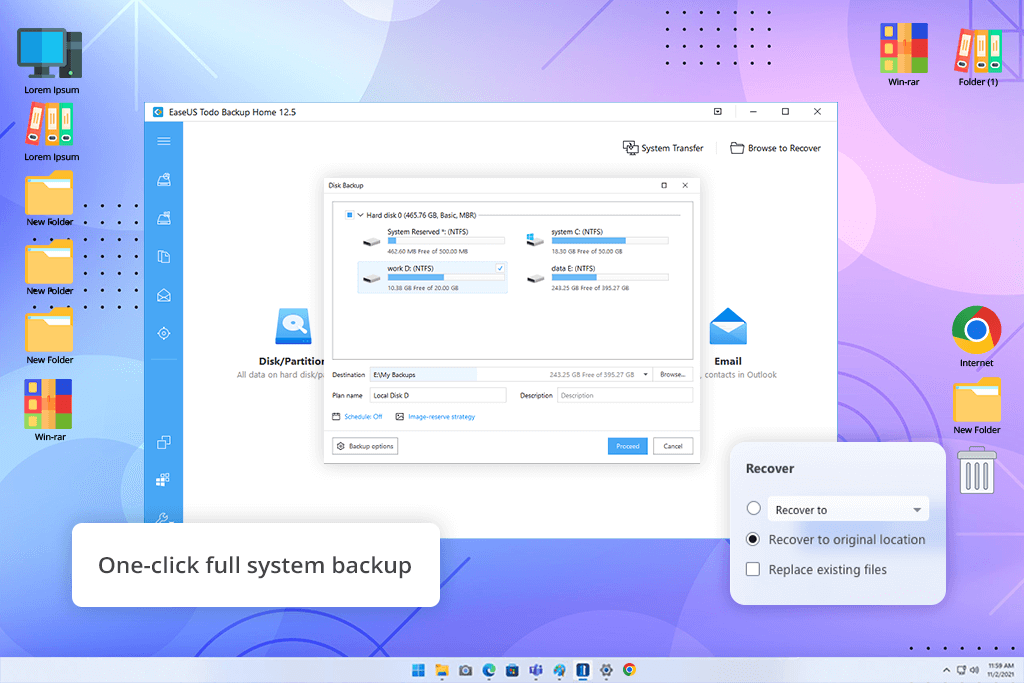Expand the Recover to dropdown
The image size is (1024, 683).
tap(917, 510)
